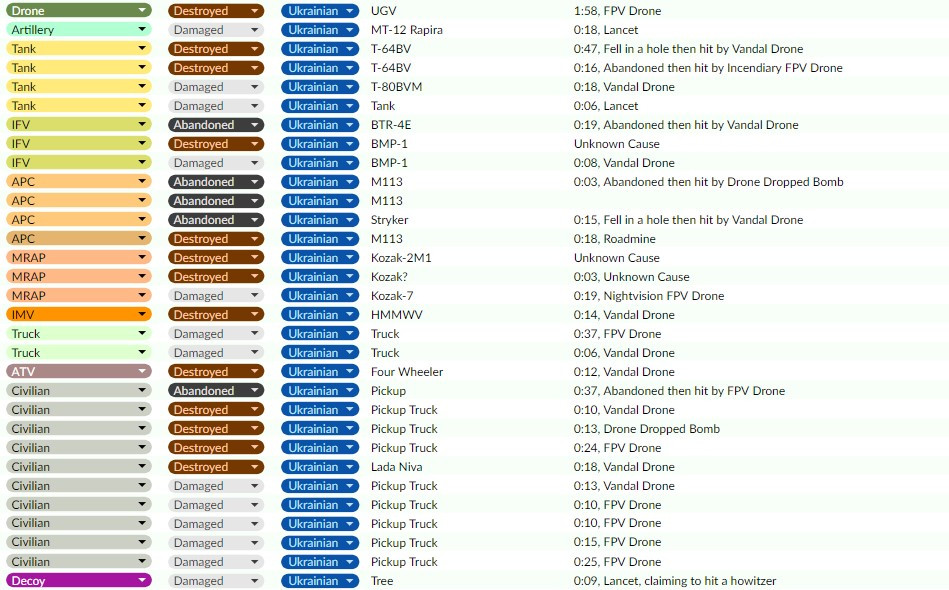Open the IMV type dropdown chip
The width and height of the screenshot is (949, 590).
coord(79,315)
